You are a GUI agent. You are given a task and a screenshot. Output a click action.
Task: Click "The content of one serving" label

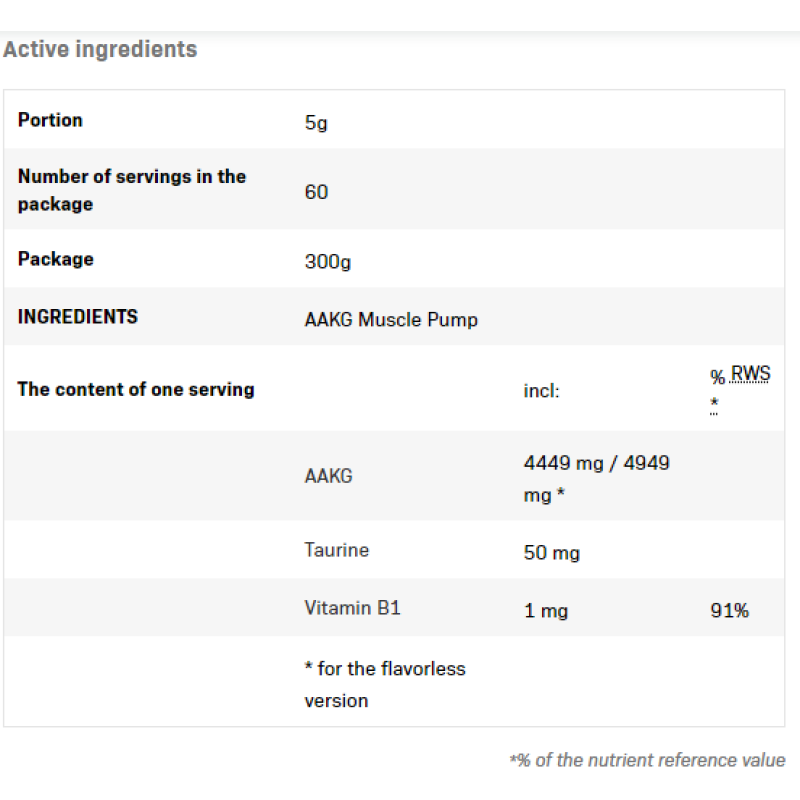pos(135,389)
